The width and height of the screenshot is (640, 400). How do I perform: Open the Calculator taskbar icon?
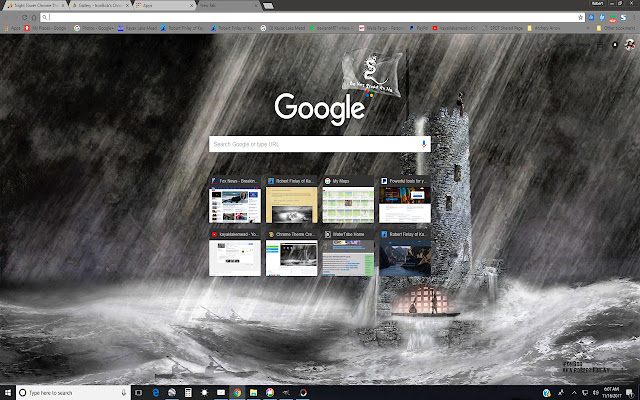point(188,393)
